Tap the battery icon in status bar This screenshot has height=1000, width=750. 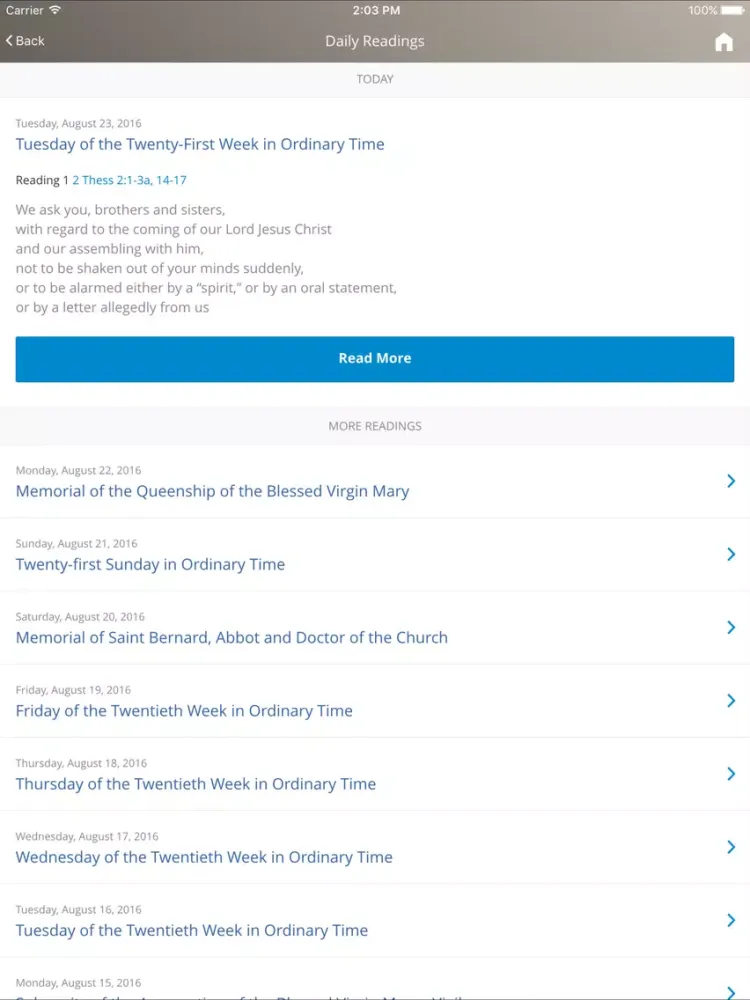(734, 10)
